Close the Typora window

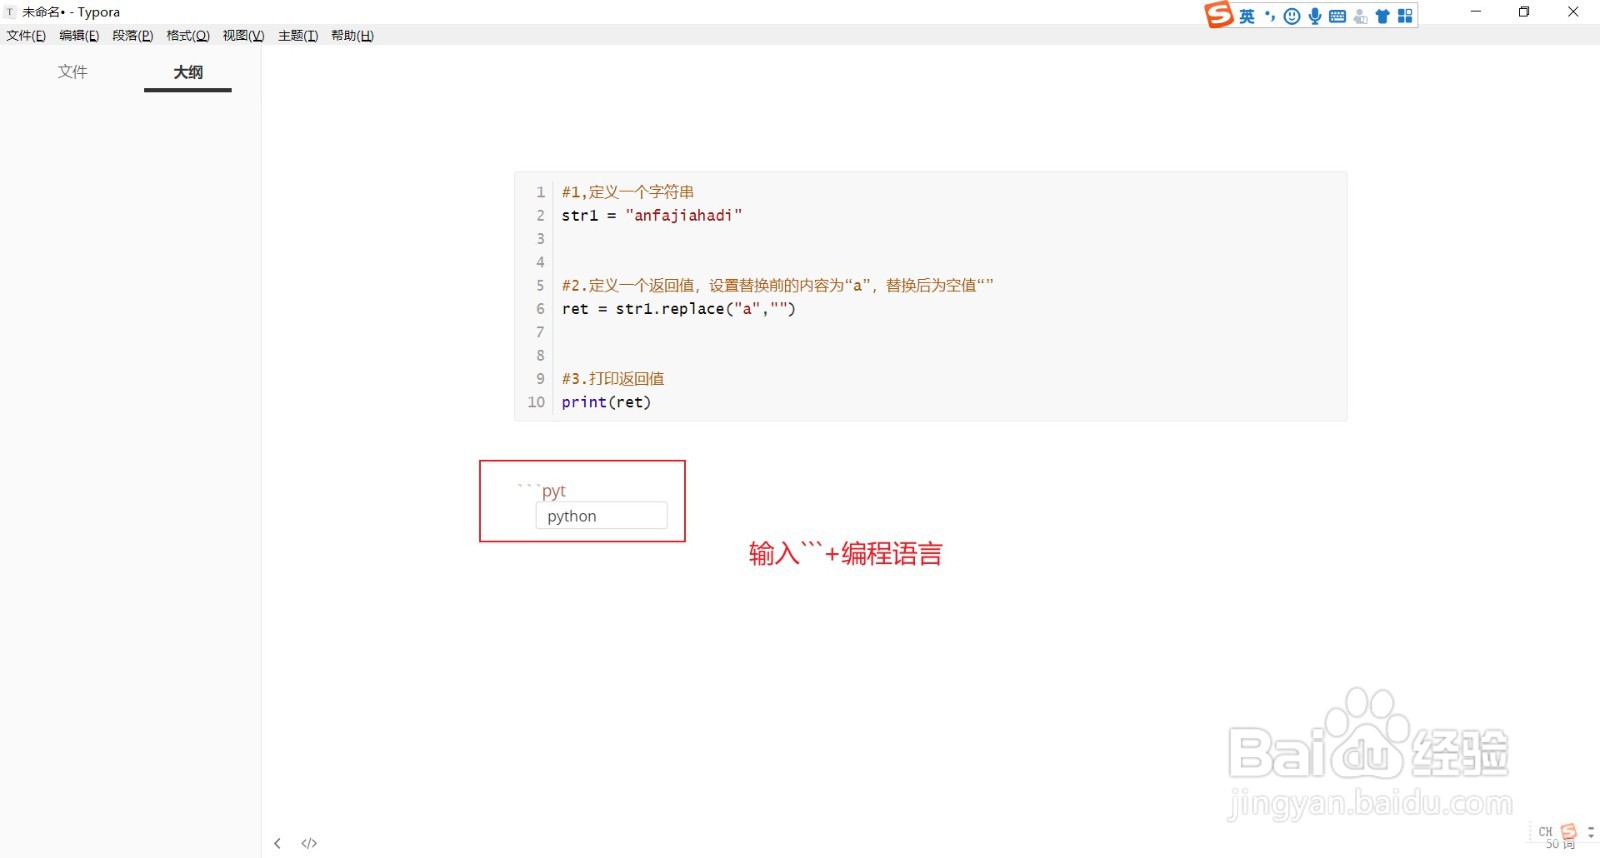click(x=1573, y=12)
